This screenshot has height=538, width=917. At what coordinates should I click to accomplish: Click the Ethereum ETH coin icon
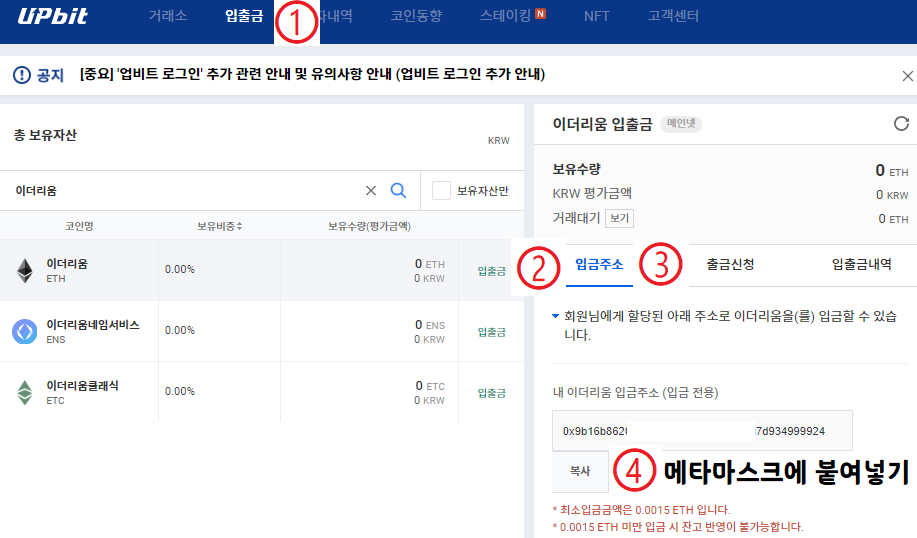pyautogui.click(x=25, y=271)
